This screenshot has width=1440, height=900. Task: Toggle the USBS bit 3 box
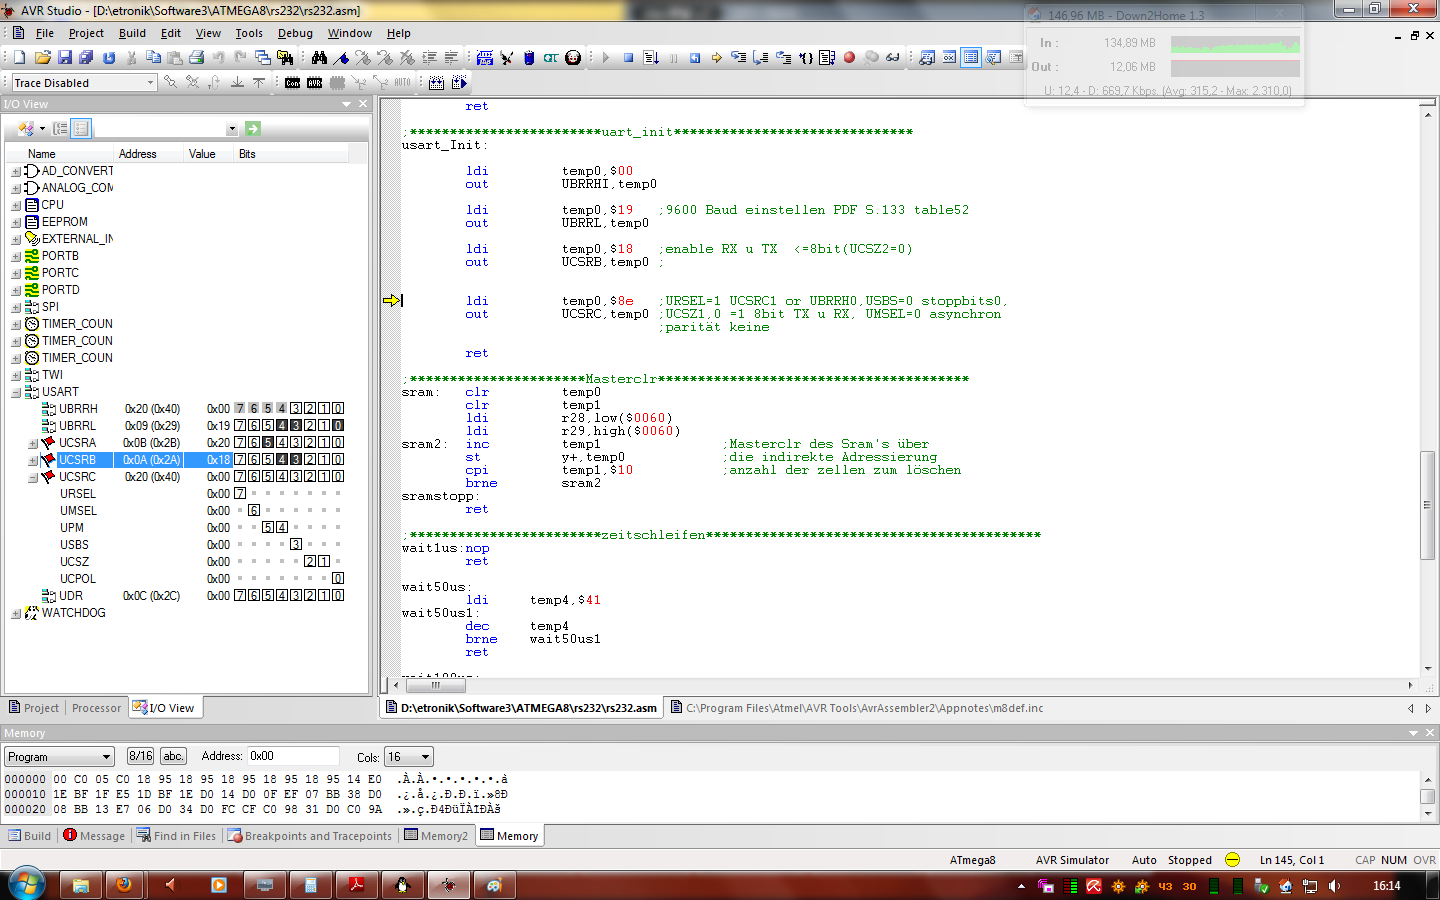296,545
